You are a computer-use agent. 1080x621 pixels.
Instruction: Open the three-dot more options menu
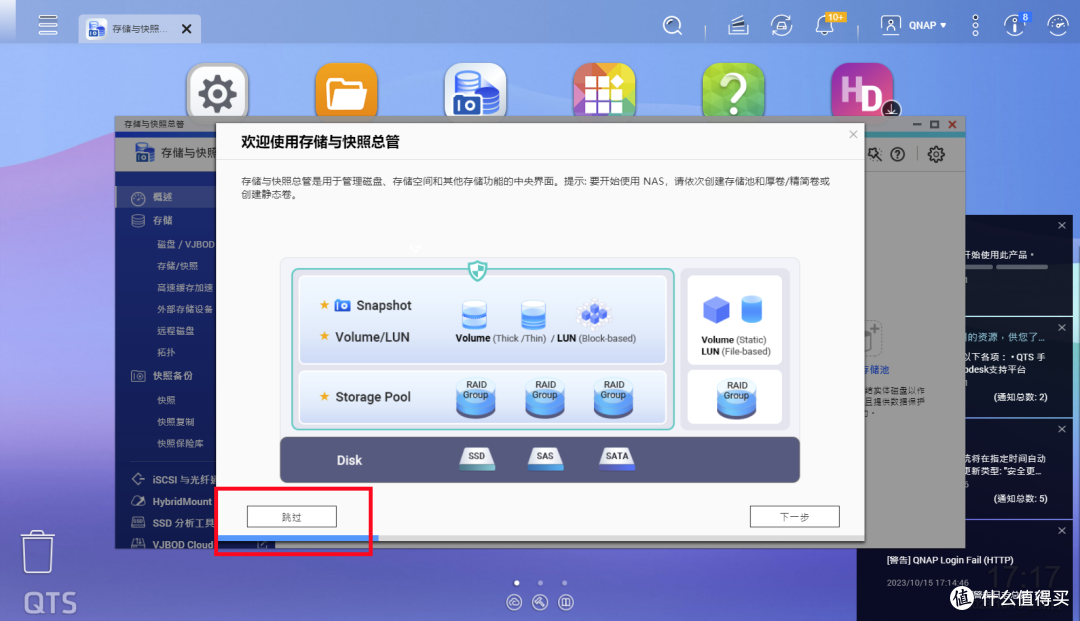[975, 25]
